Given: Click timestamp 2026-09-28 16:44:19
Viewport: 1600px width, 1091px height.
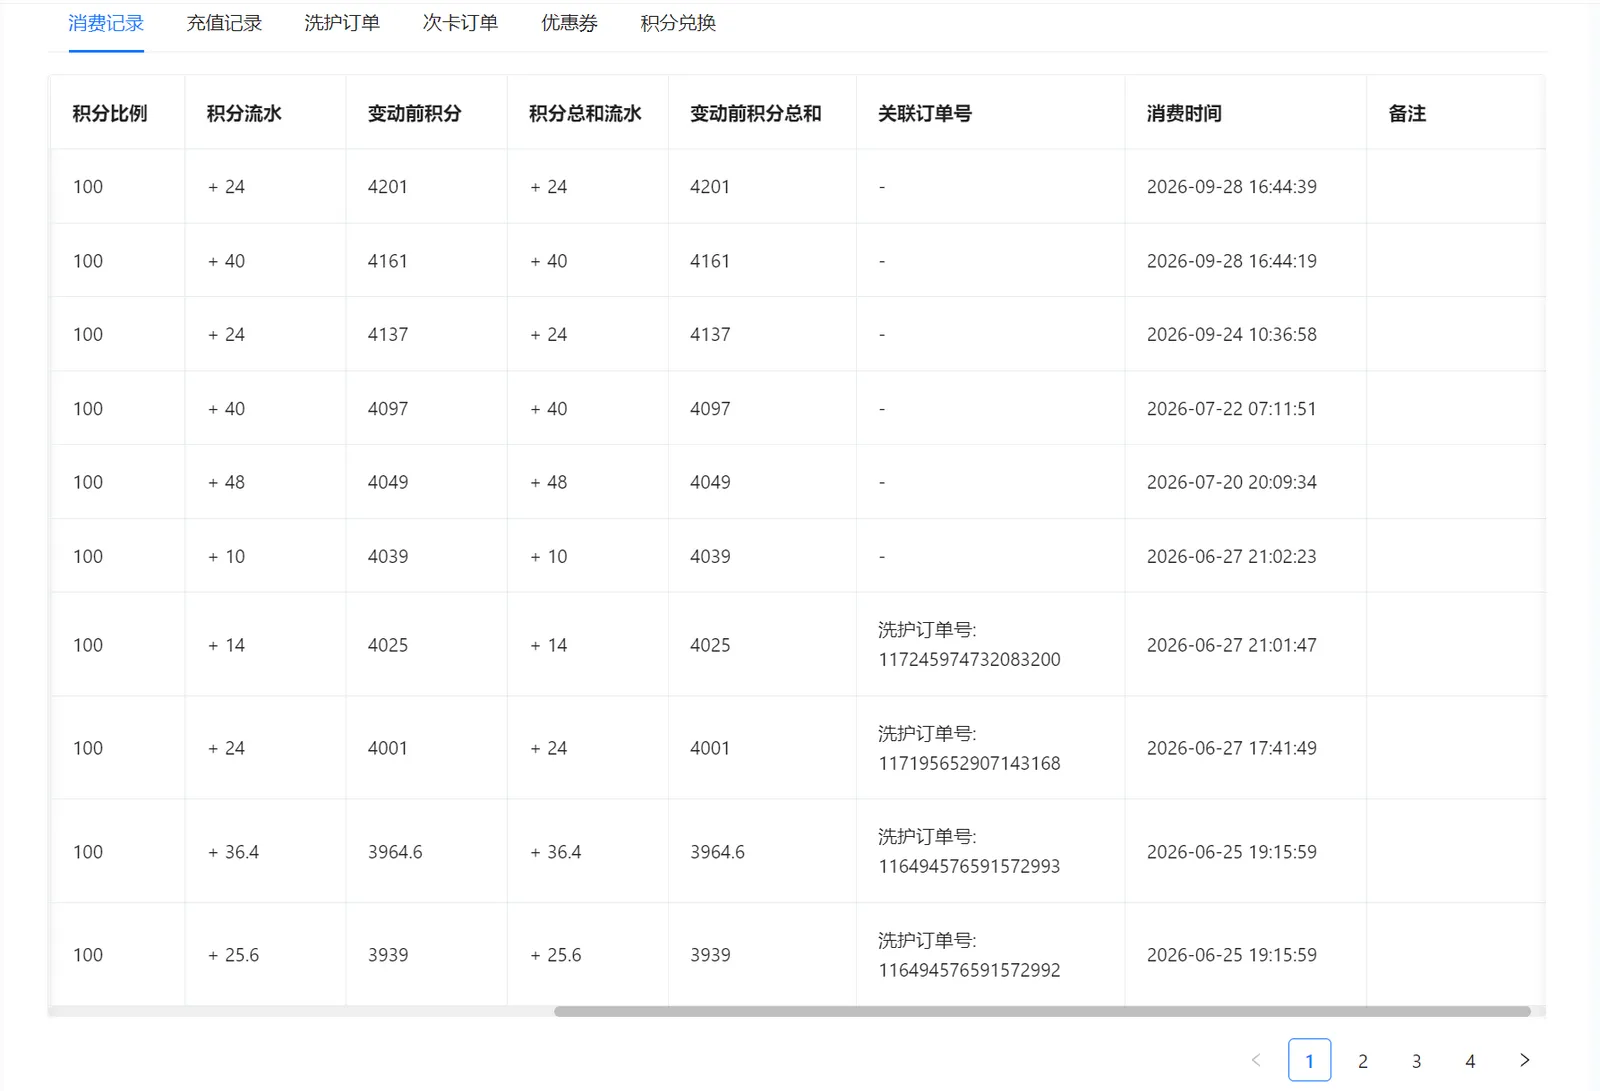Looking at the screenshot, I should (1232, 261).
